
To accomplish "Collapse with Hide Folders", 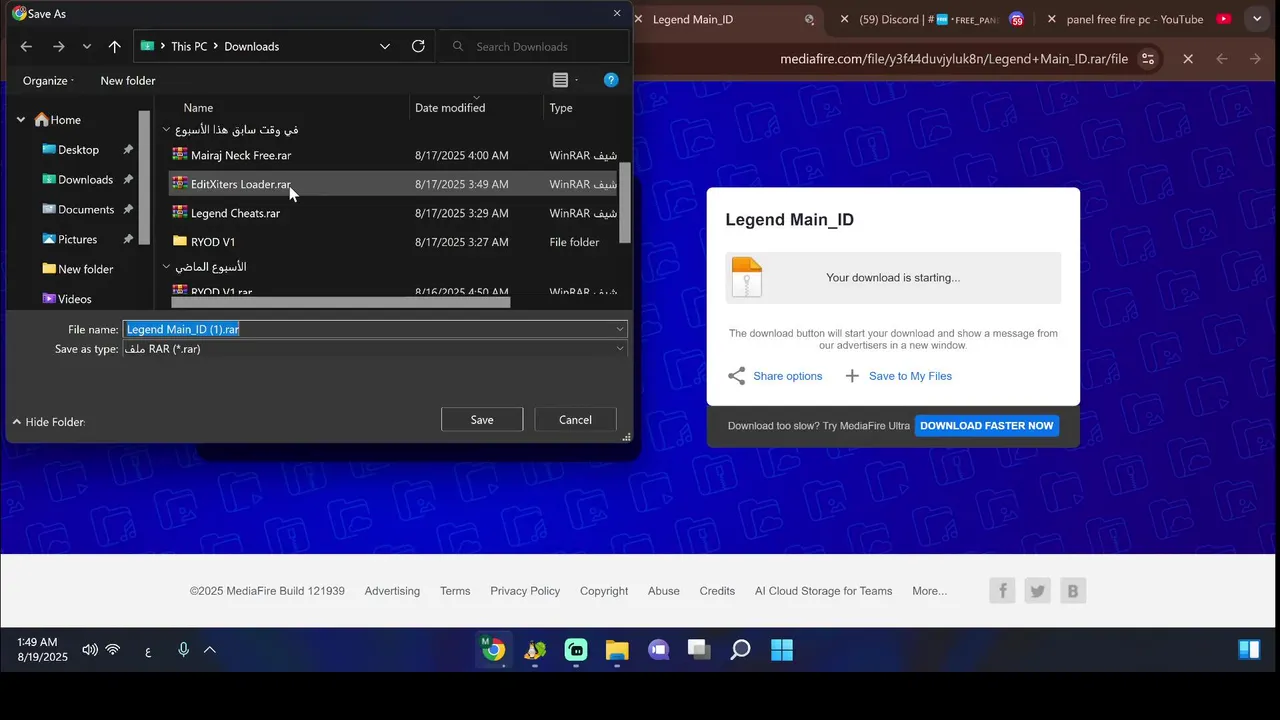I will pyautogui.click(x=49, y=422).
